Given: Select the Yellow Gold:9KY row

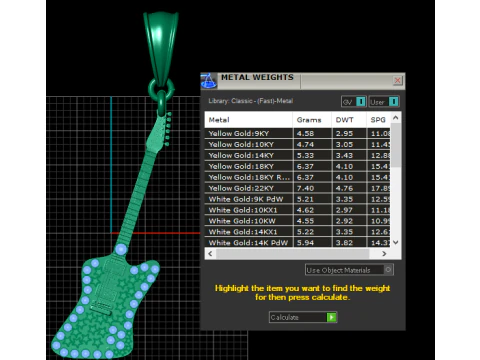Looking at the screenshot, I should tap(297, 133).
